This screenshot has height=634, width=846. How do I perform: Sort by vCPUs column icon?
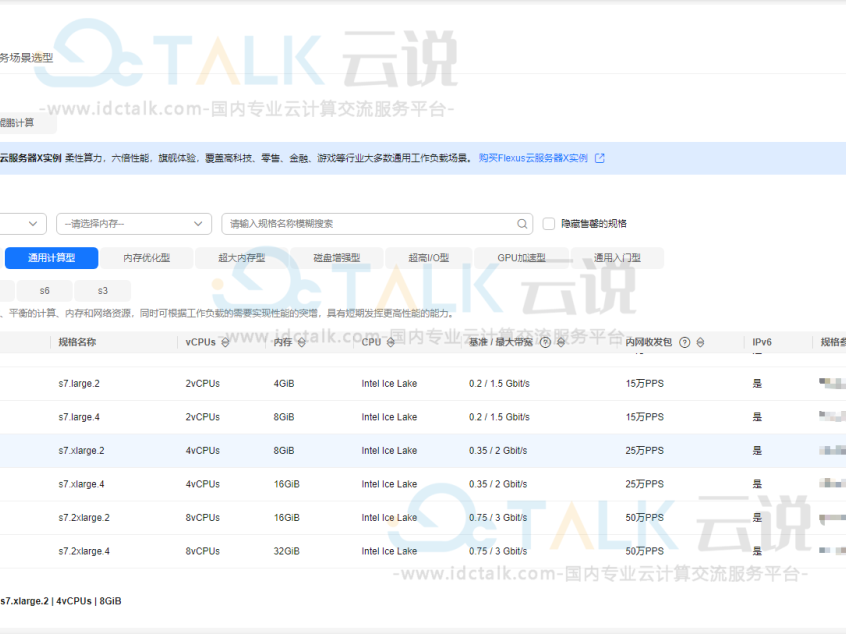coord(226,343)
